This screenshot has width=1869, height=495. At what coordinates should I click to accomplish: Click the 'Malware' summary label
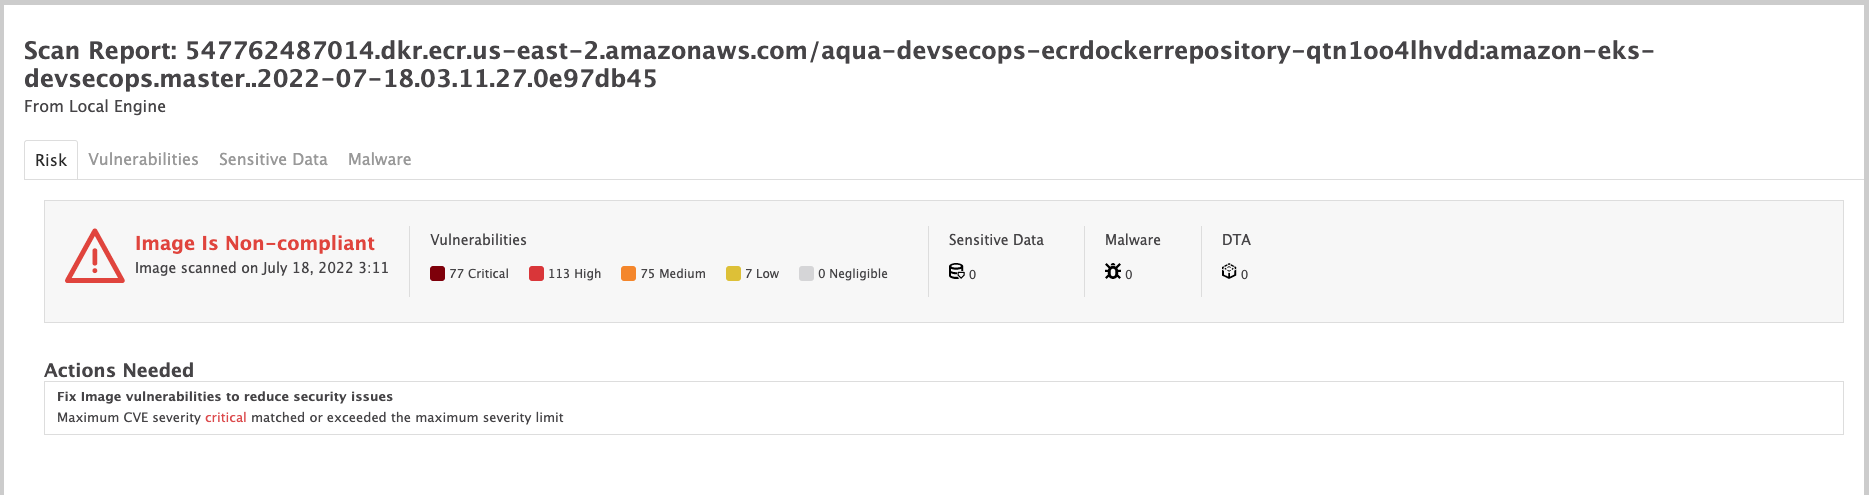coord(1133,240)
